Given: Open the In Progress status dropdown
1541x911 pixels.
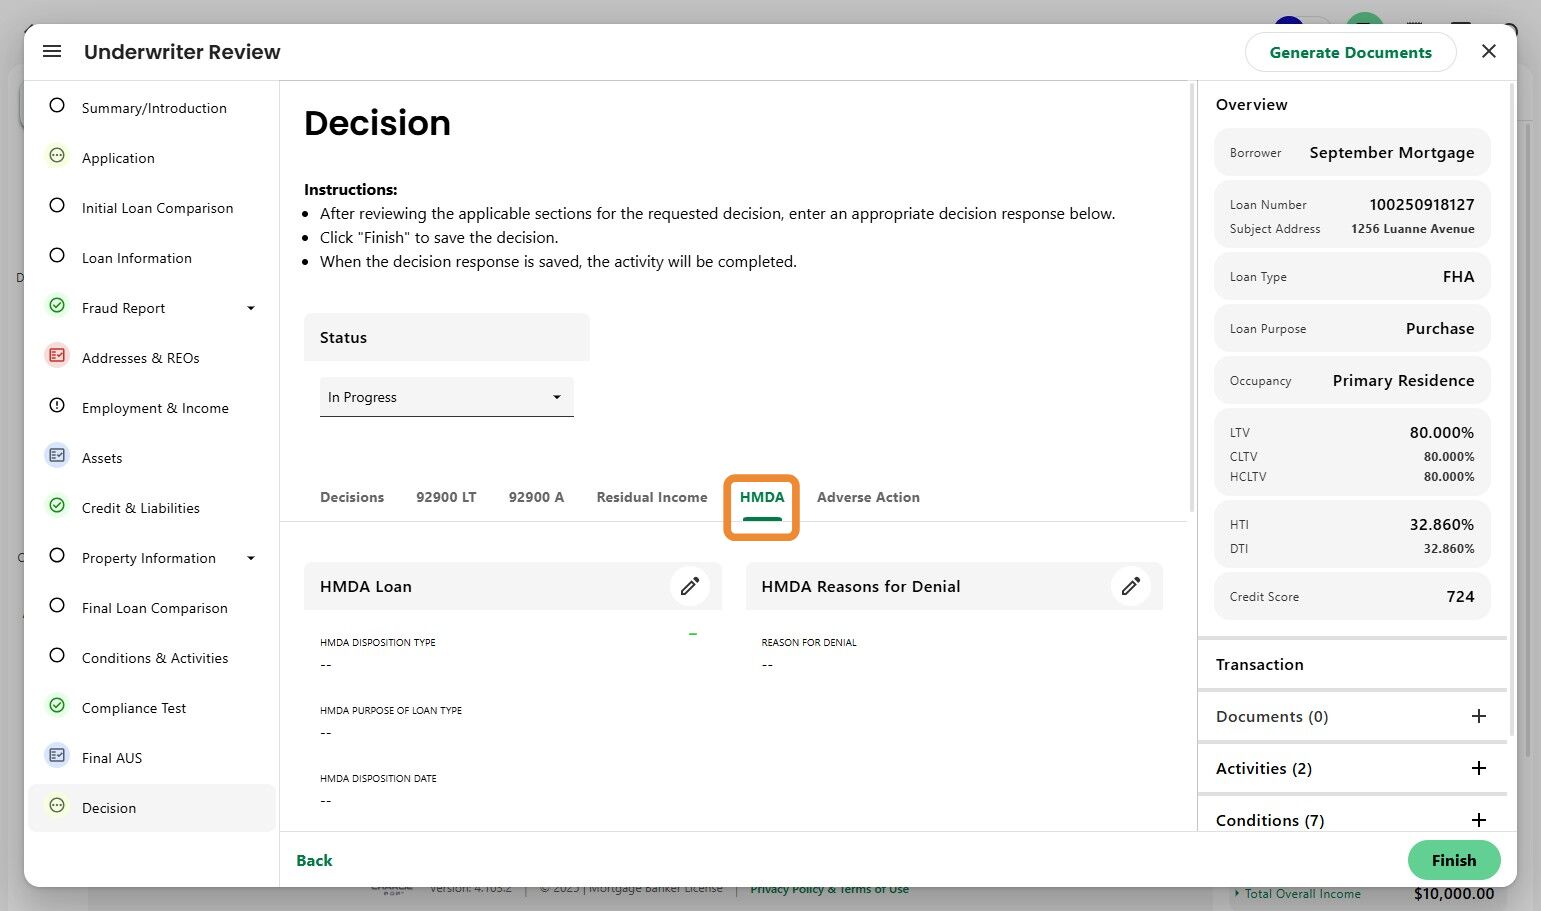Looking at the screenshot, I should 446,397.
